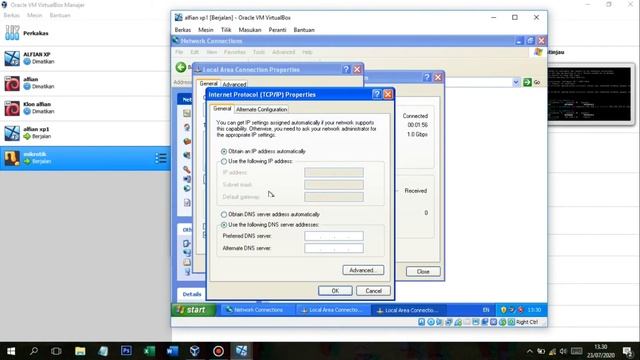Open the Windows notification center
The width and height of the screenshot is (640, 360).
[627, 351]
